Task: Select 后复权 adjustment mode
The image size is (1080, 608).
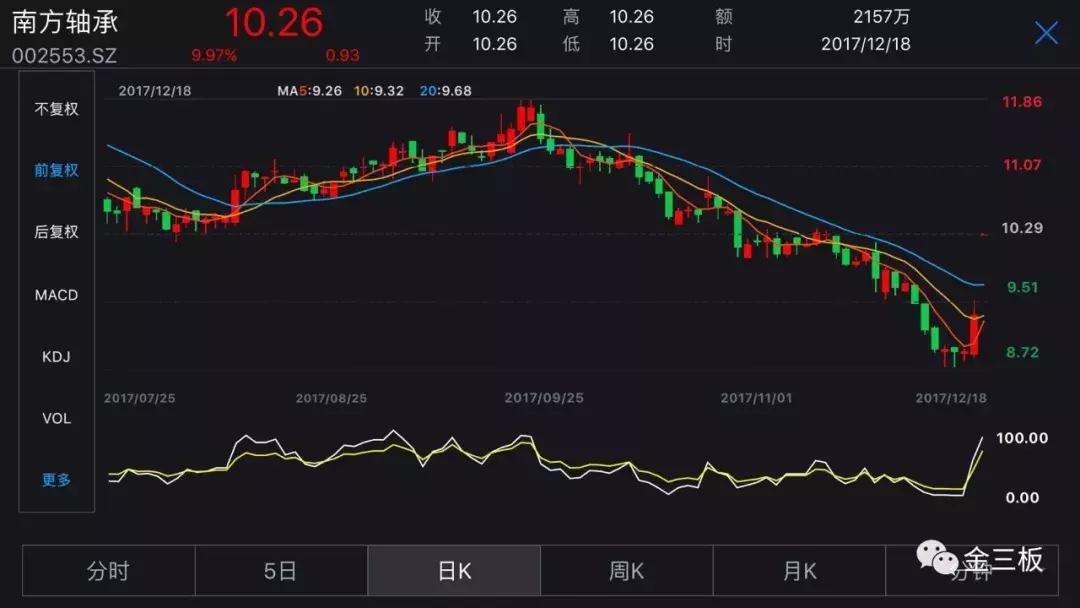Action: tap(55, 232)
